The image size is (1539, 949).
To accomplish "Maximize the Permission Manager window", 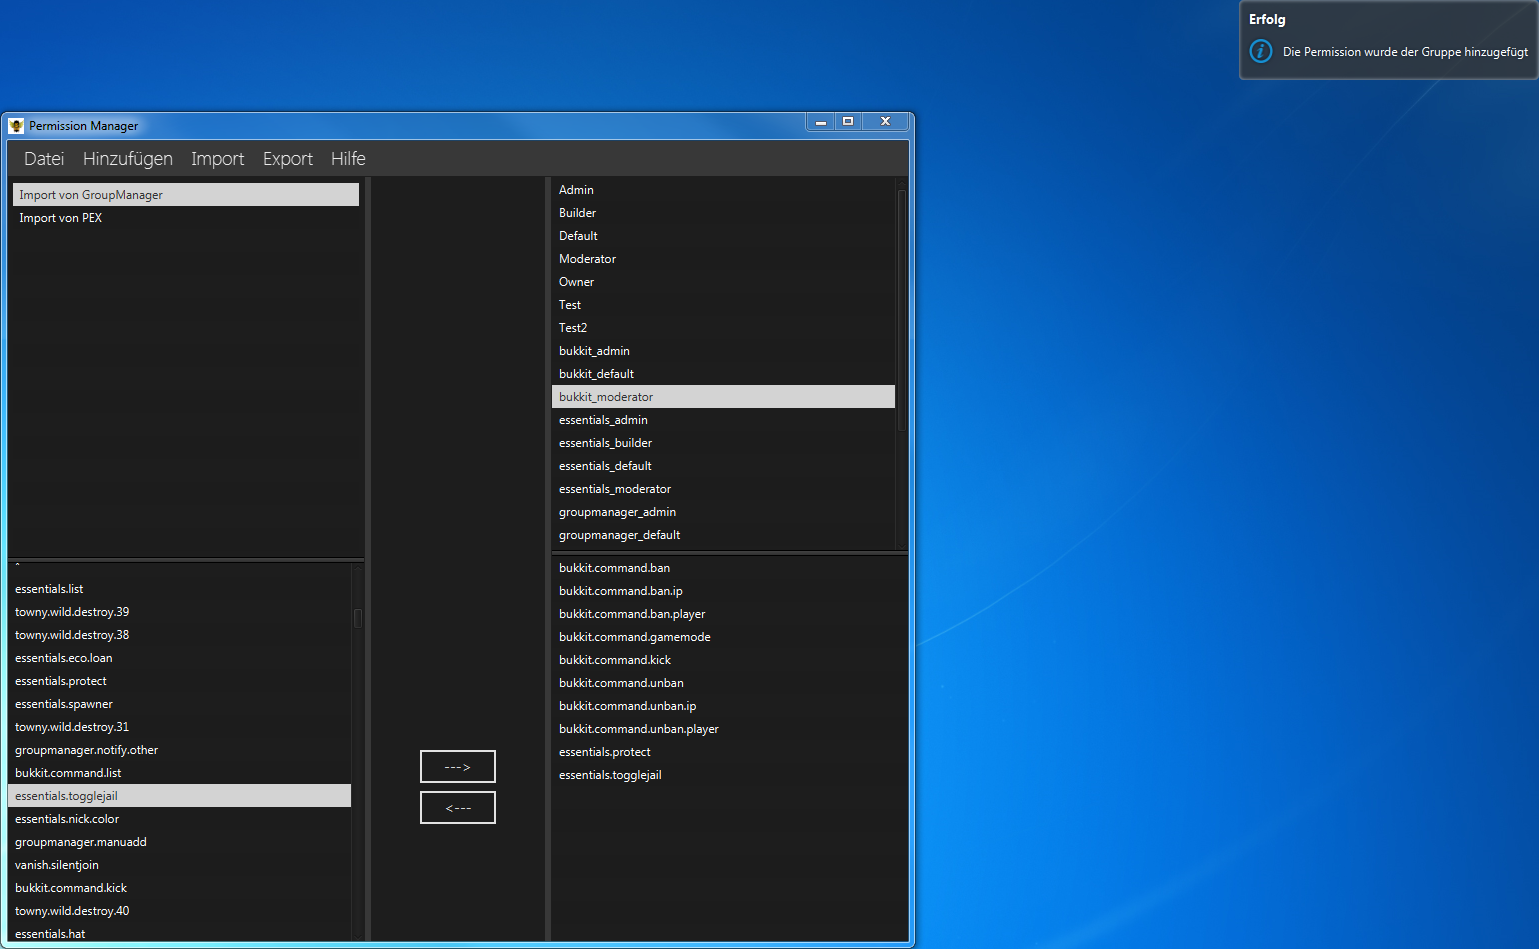I will click(x=848, y=121).
